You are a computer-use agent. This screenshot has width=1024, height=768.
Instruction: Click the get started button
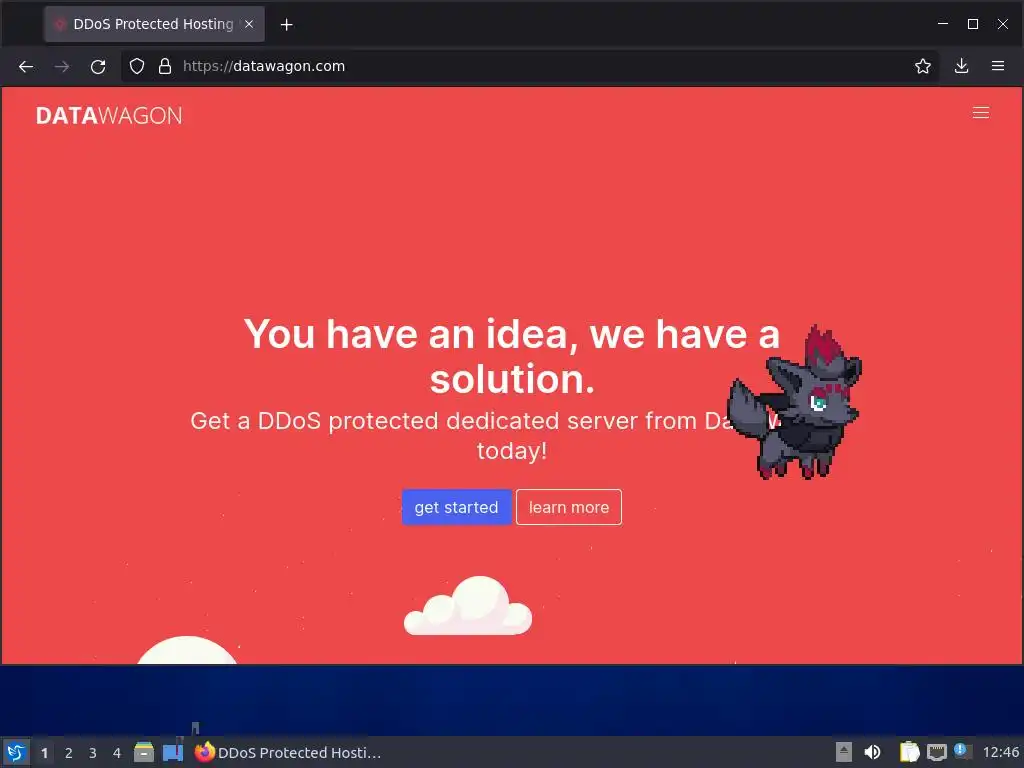pyautogui.click(x=456, y=507)
